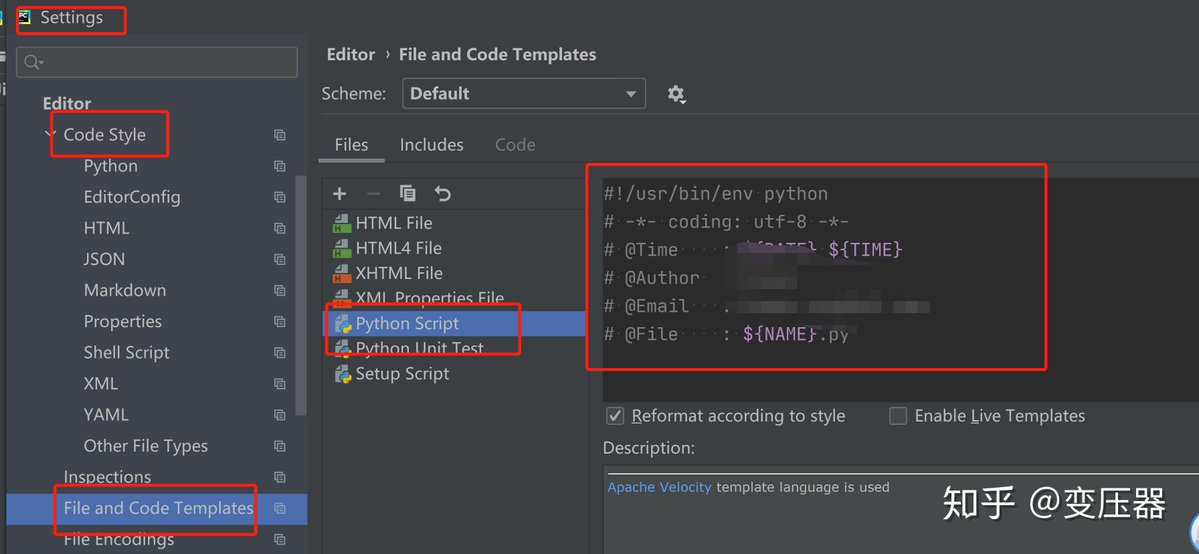Toggle Reformat according to style checkbox

[615, 416]
